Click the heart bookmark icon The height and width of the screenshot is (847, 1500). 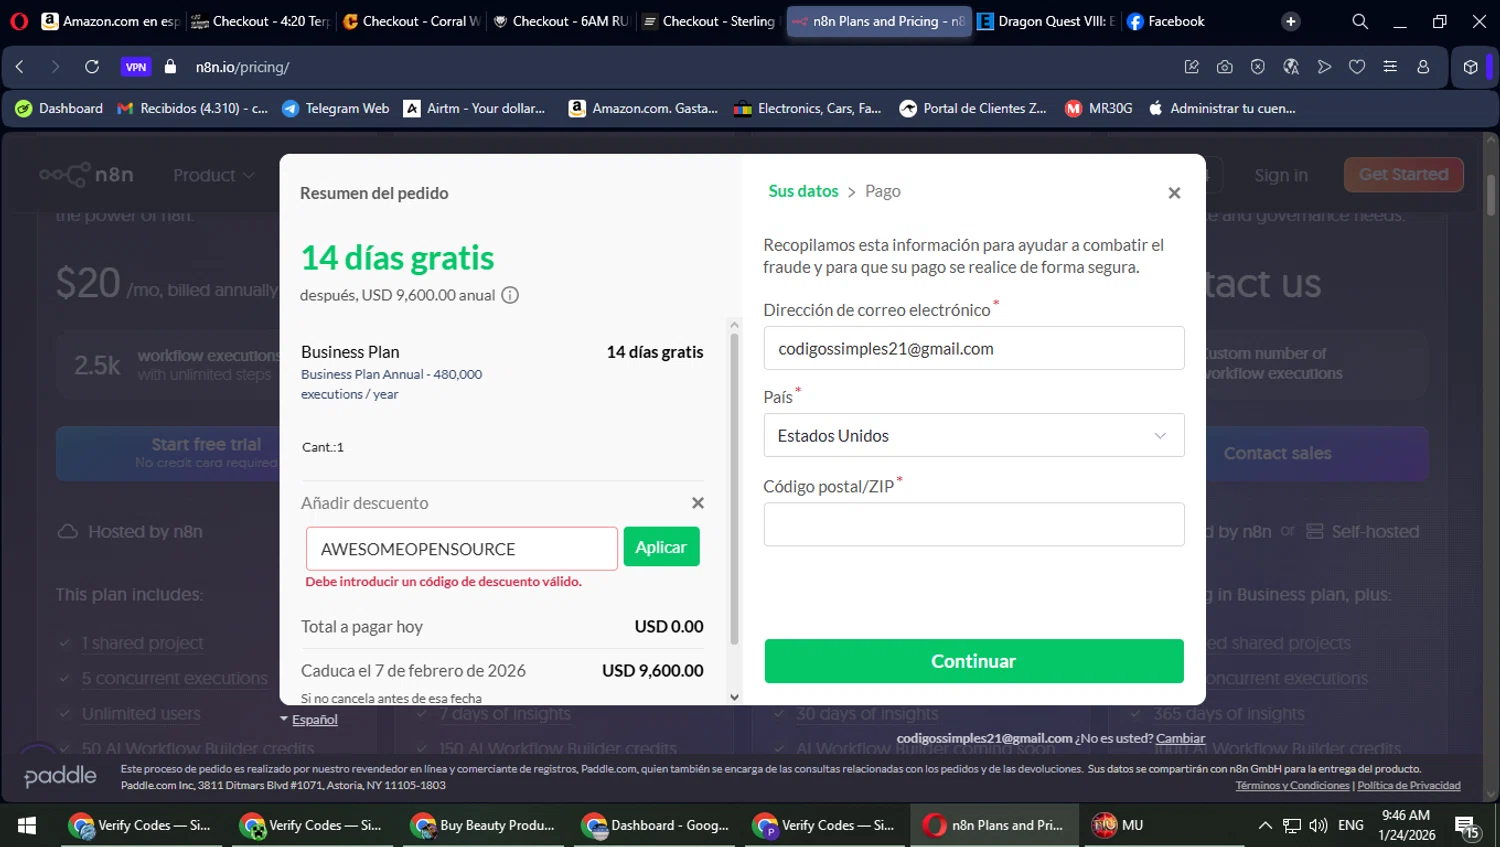pos(1357,67)
